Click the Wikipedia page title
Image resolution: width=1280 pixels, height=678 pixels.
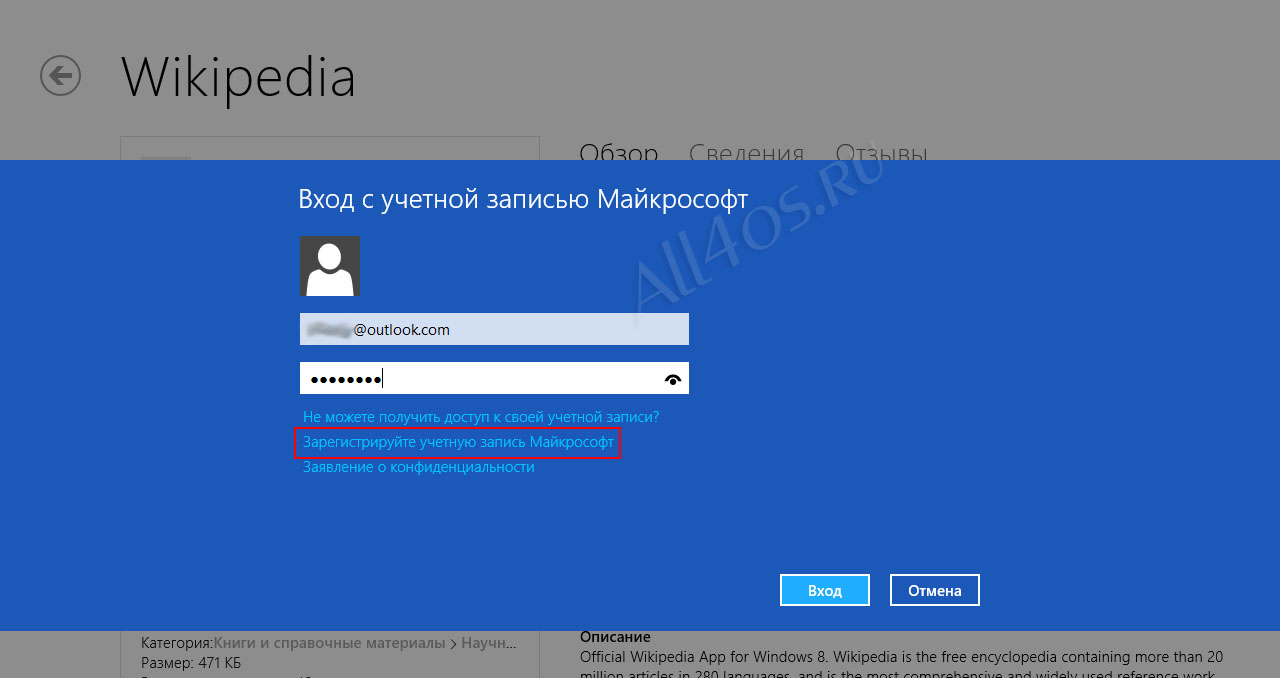[x=238, y=77]
